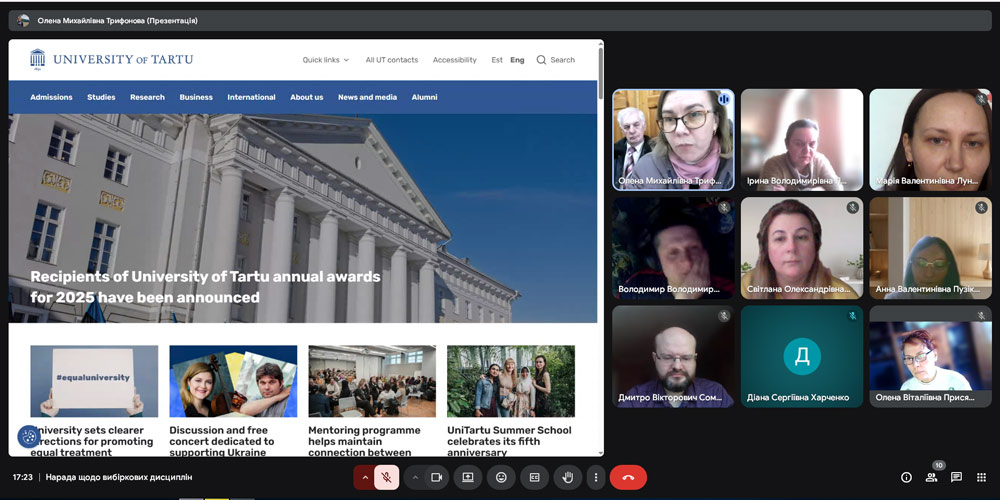The image size is (1000, 500).
Task: Show the participants list
Action: click(x=932, y=477)
